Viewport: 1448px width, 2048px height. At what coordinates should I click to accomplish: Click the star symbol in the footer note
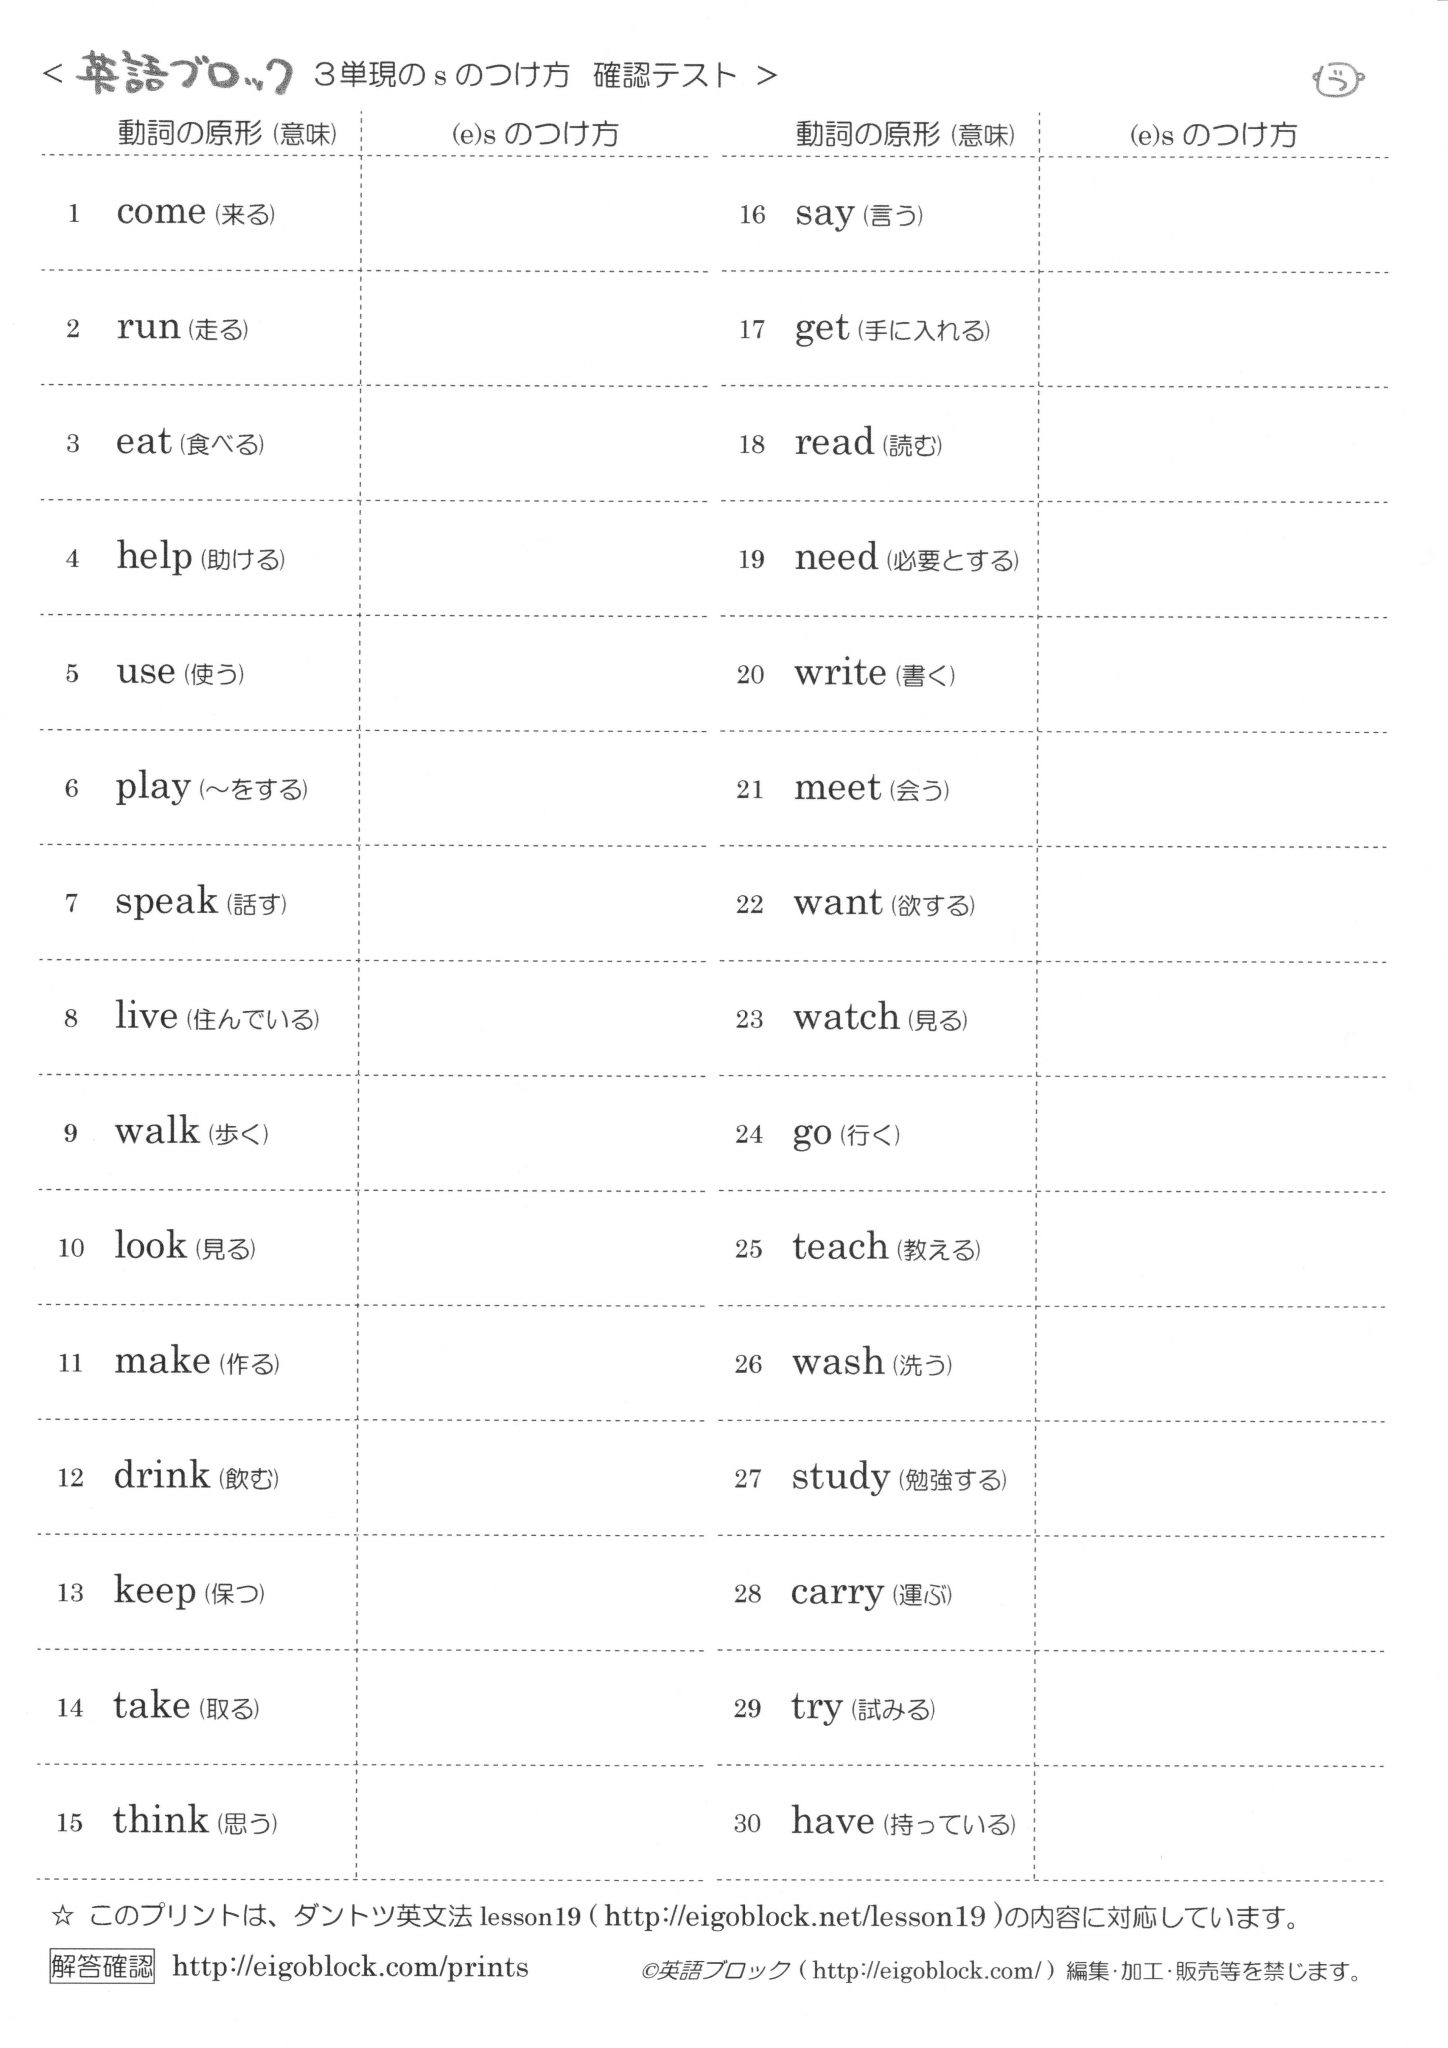coord(62,1917)
